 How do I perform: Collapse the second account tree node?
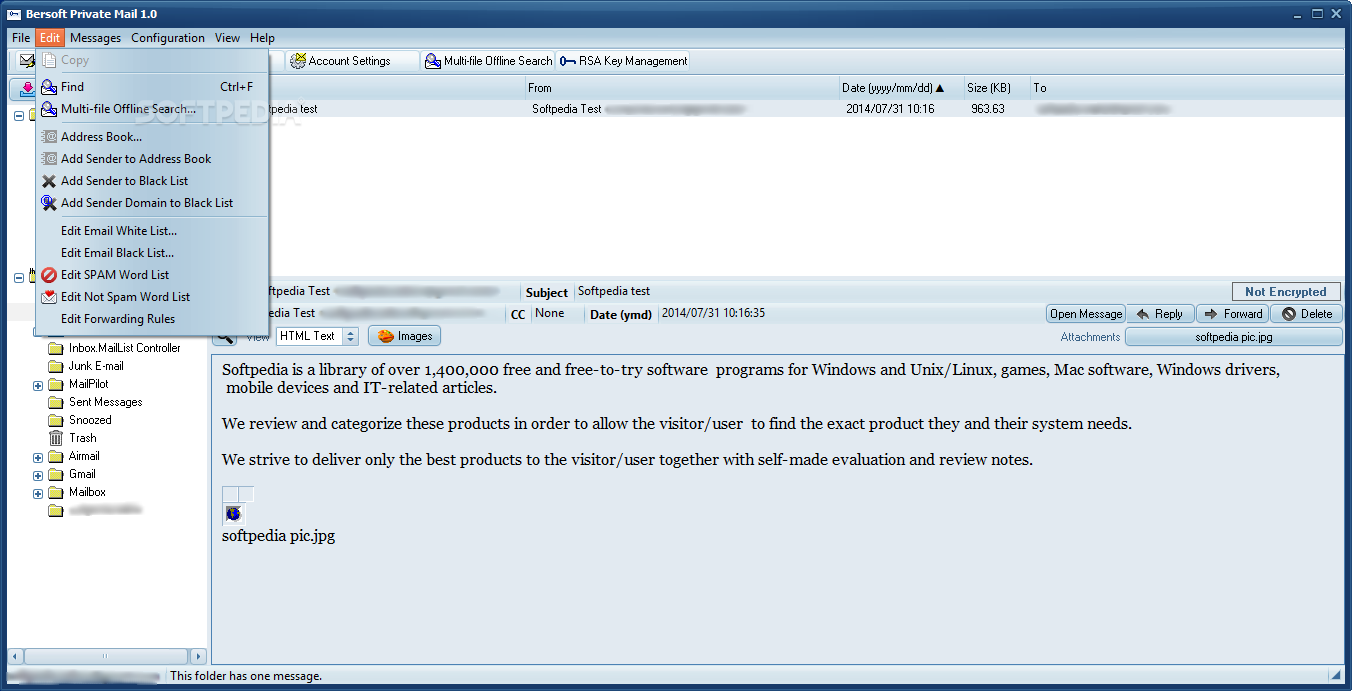19,278
